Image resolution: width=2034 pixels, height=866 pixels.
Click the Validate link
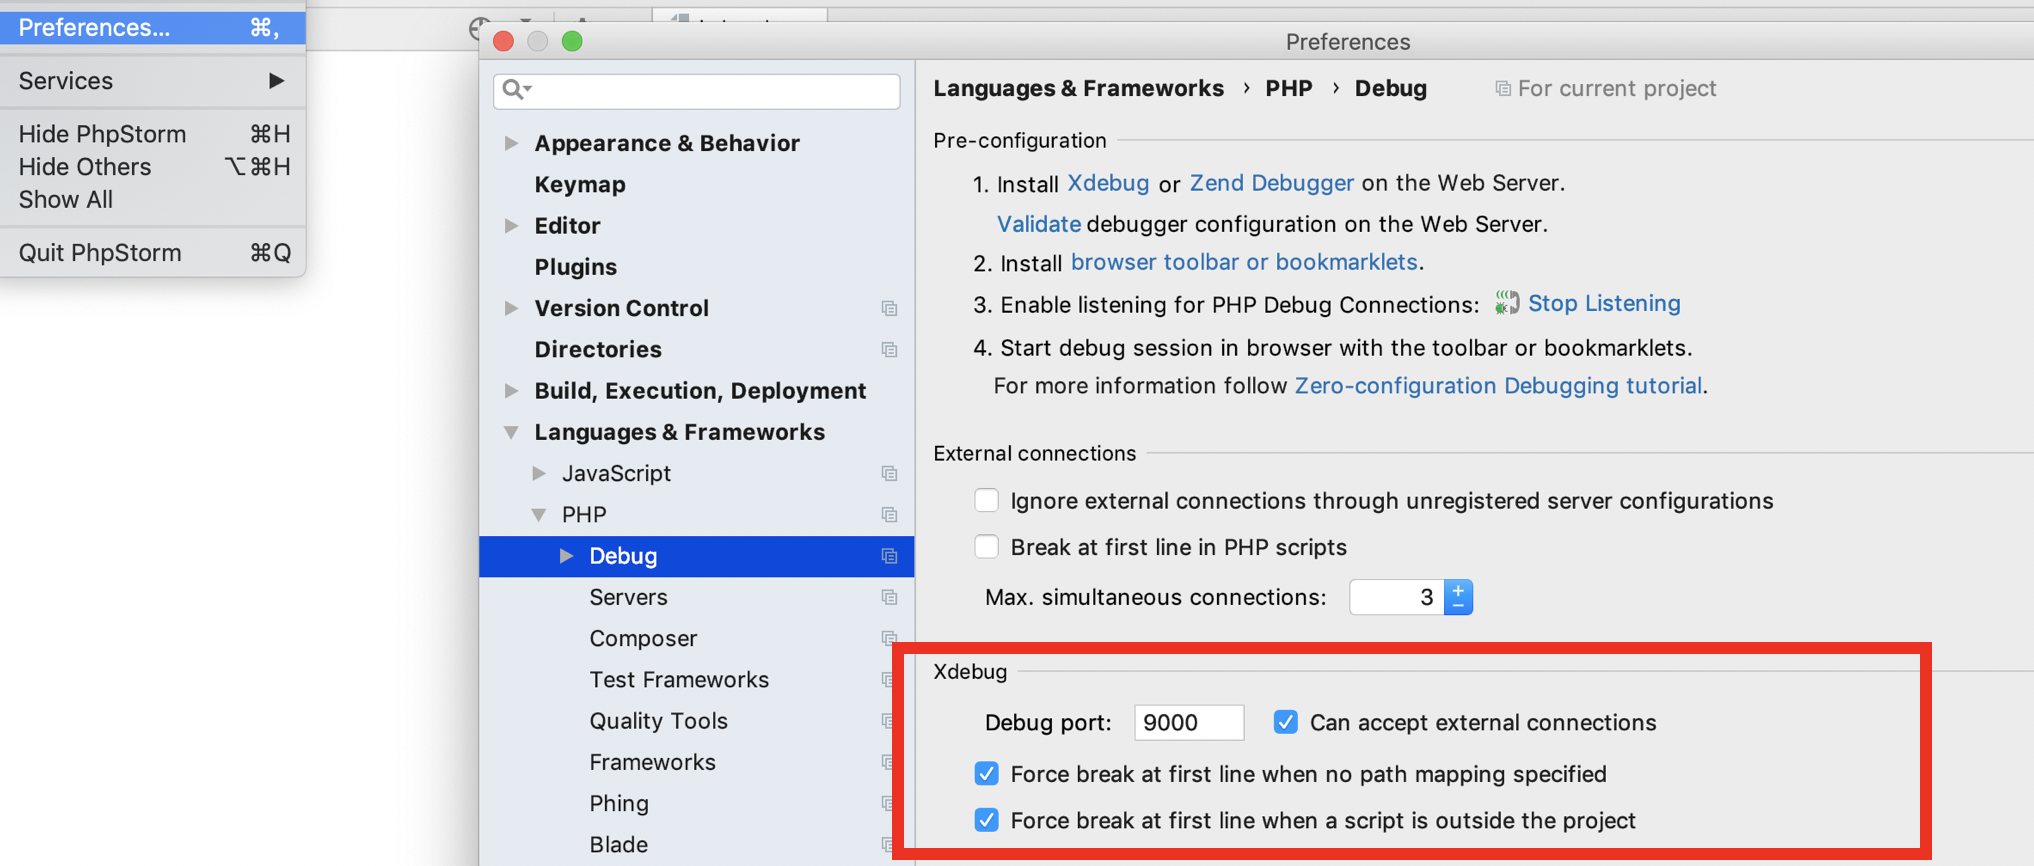(1038, 224)
